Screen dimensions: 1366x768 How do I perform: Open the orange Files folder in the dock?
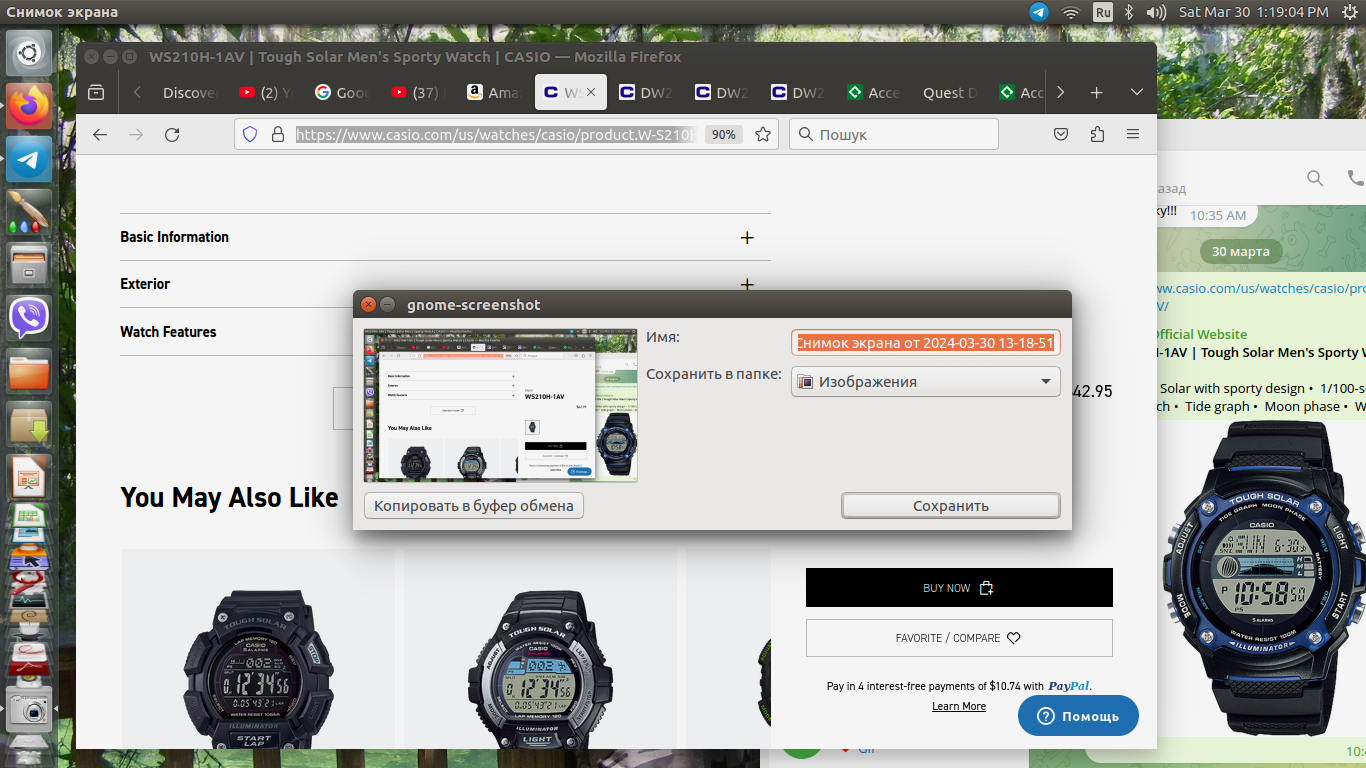pos(30,372)
